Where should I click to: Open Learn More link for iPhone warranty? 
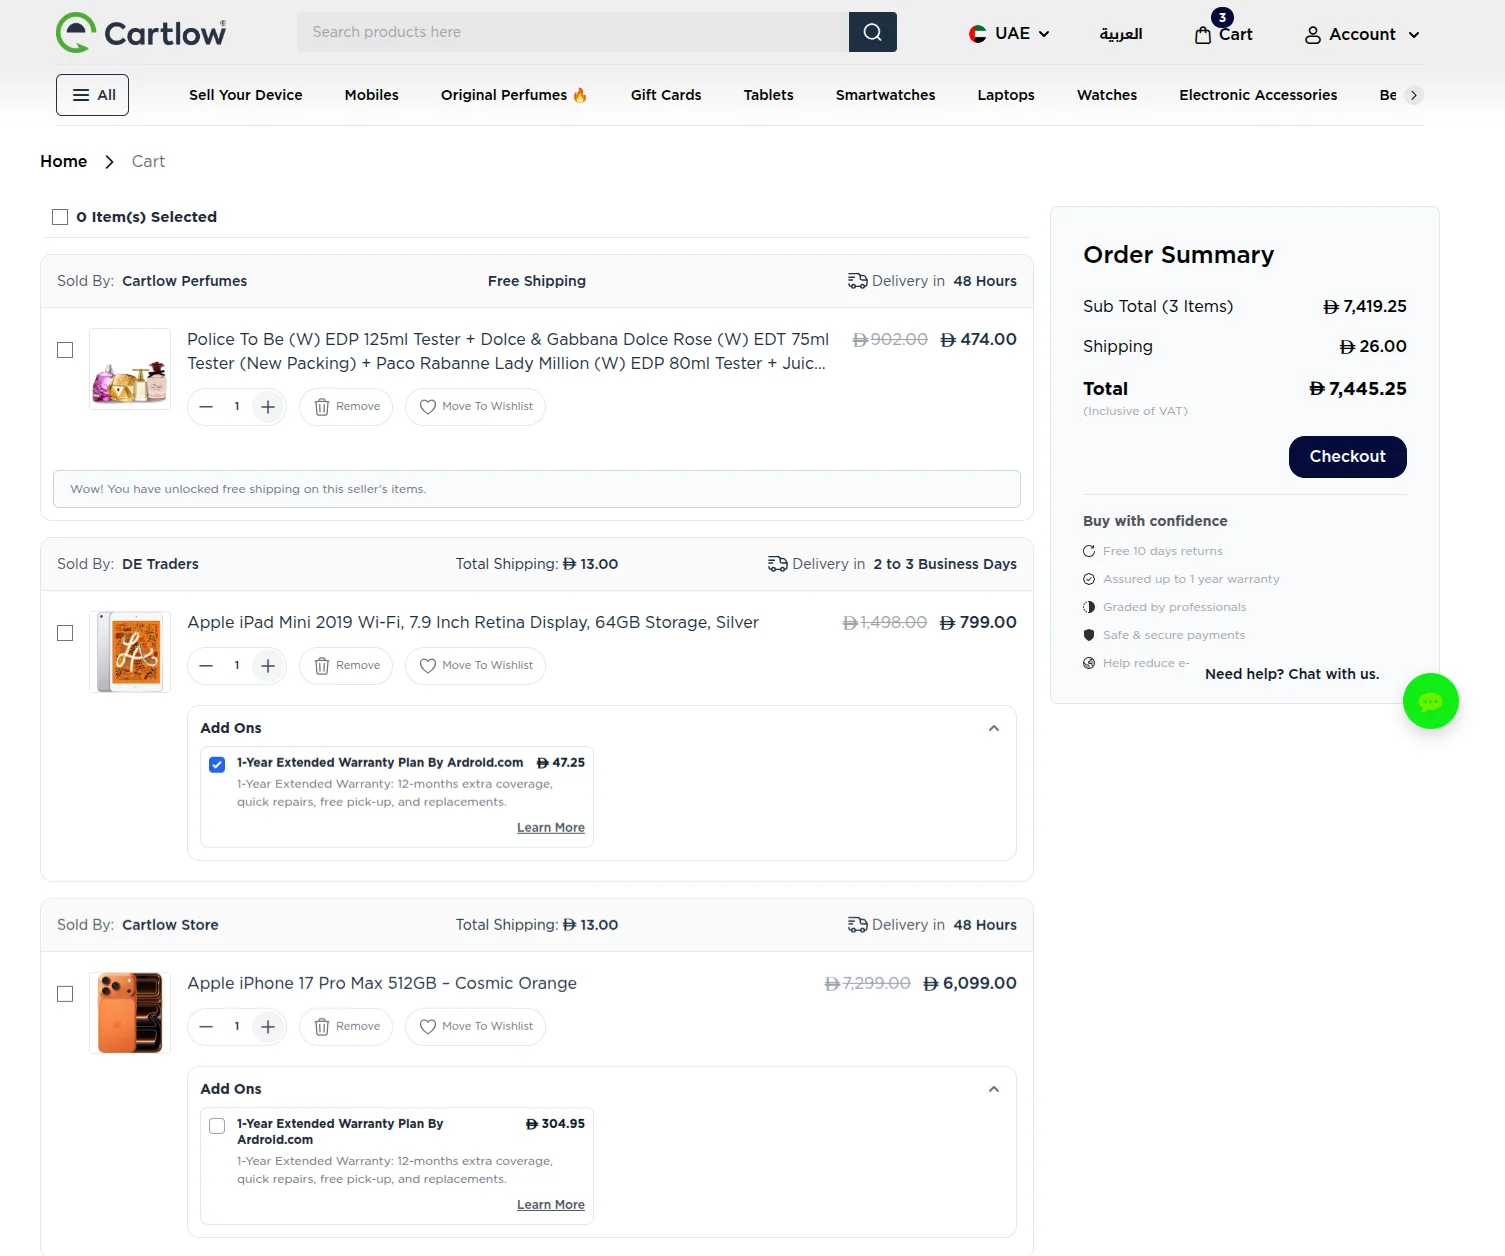tap(550, 1205)
